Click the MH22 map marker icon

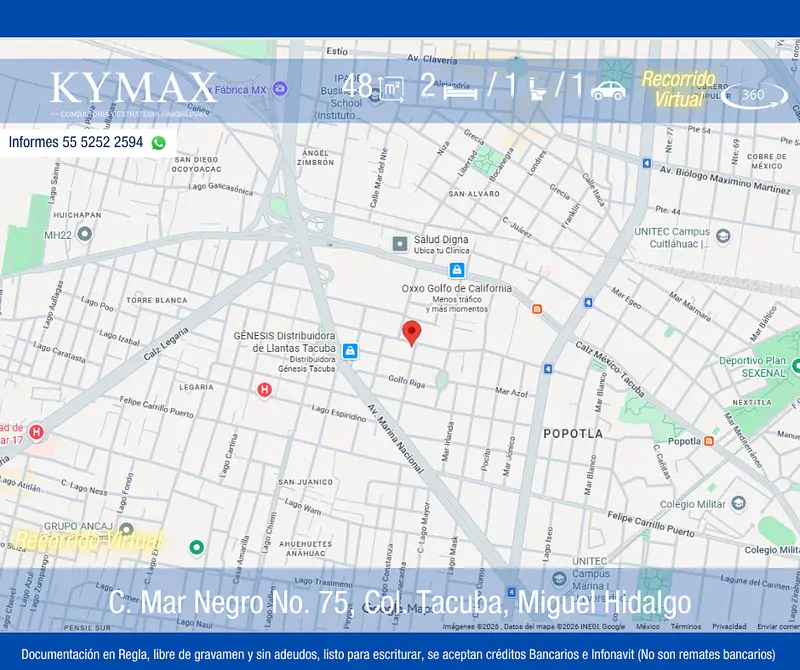click(84, 234)
